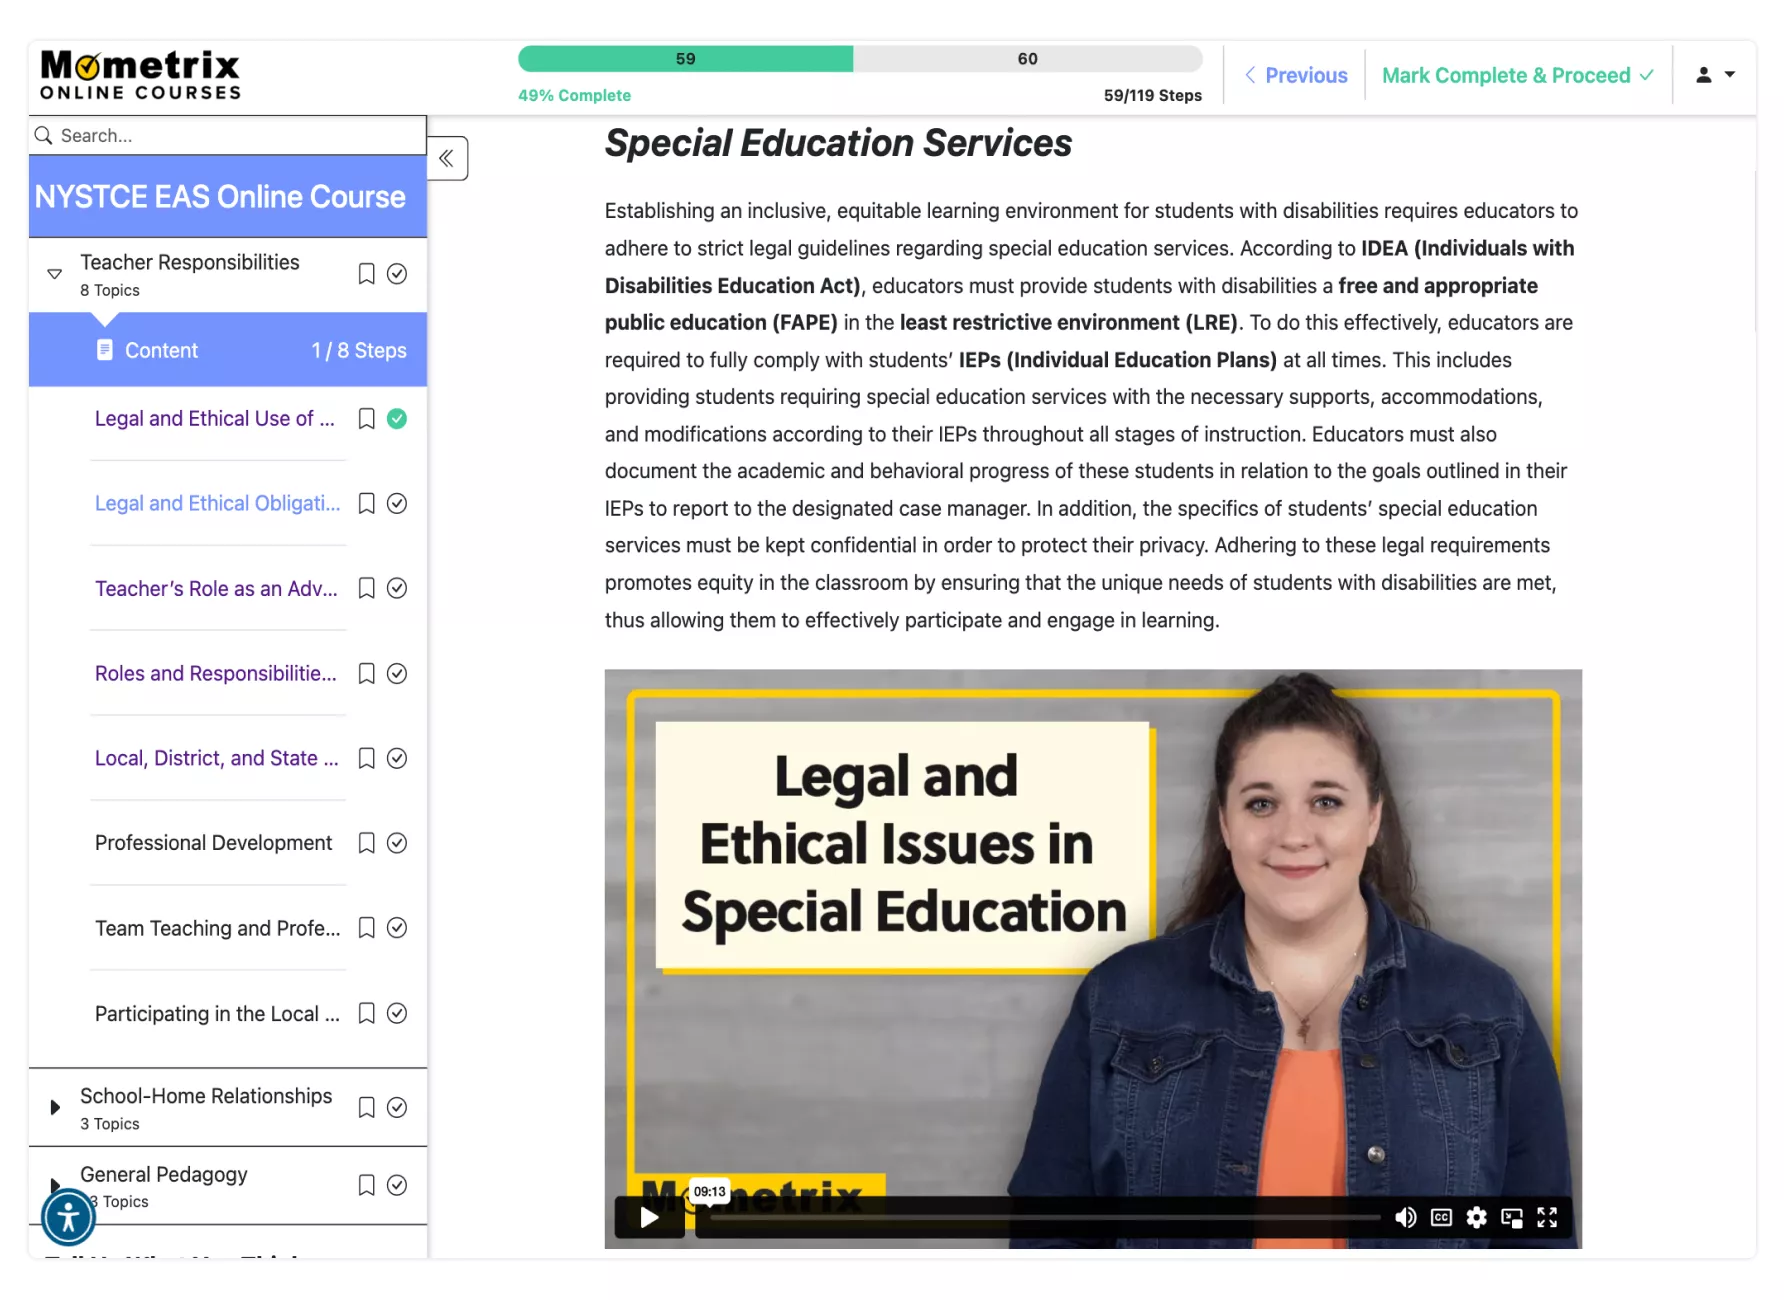Mark Teacher's Role as an Advocate complete

(397, 588)
